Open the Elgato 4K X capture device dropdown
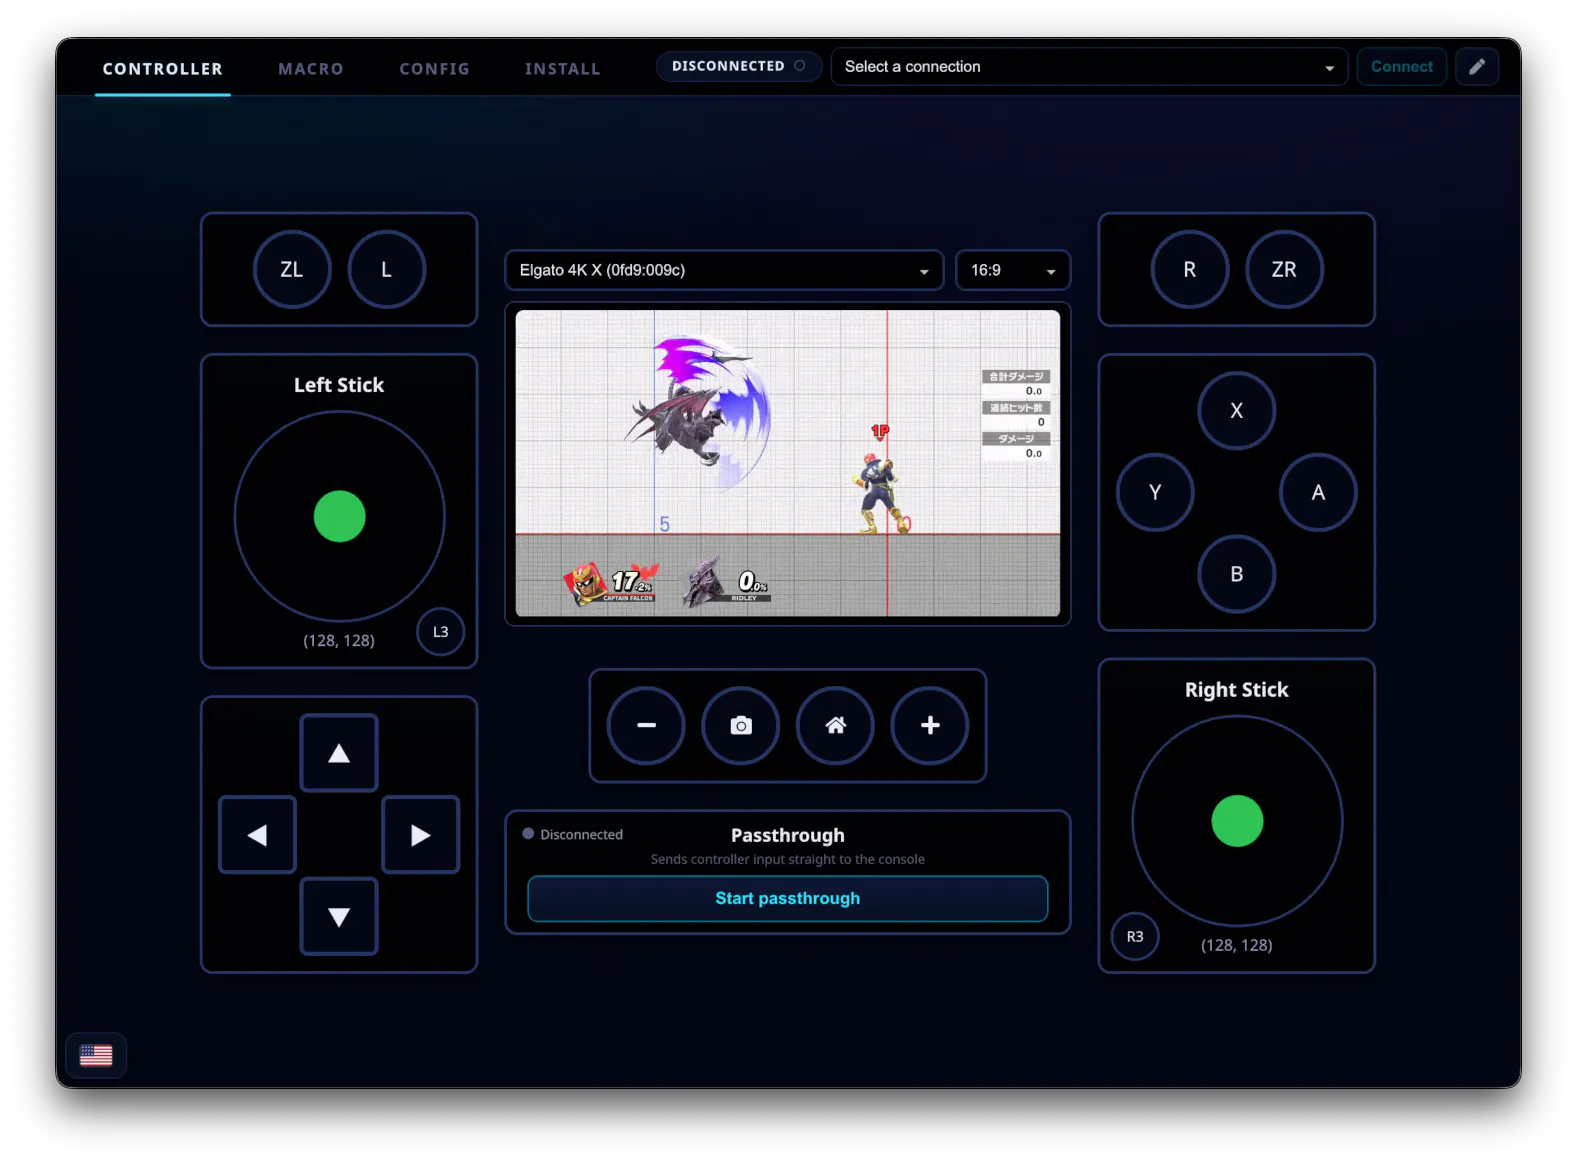 click(724, 271)
